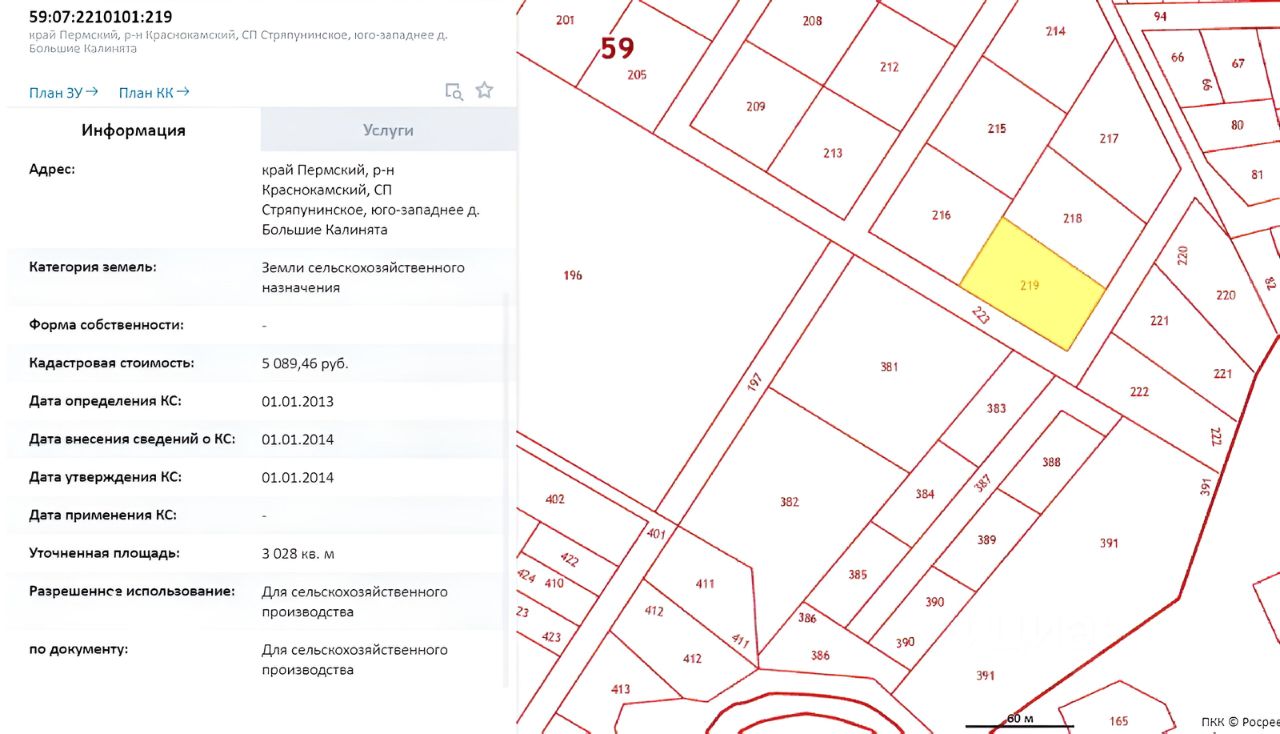This screenshot has height=734, width=1280.
Task: Select parcel 81 on the map
Action: coord(1257,175)
